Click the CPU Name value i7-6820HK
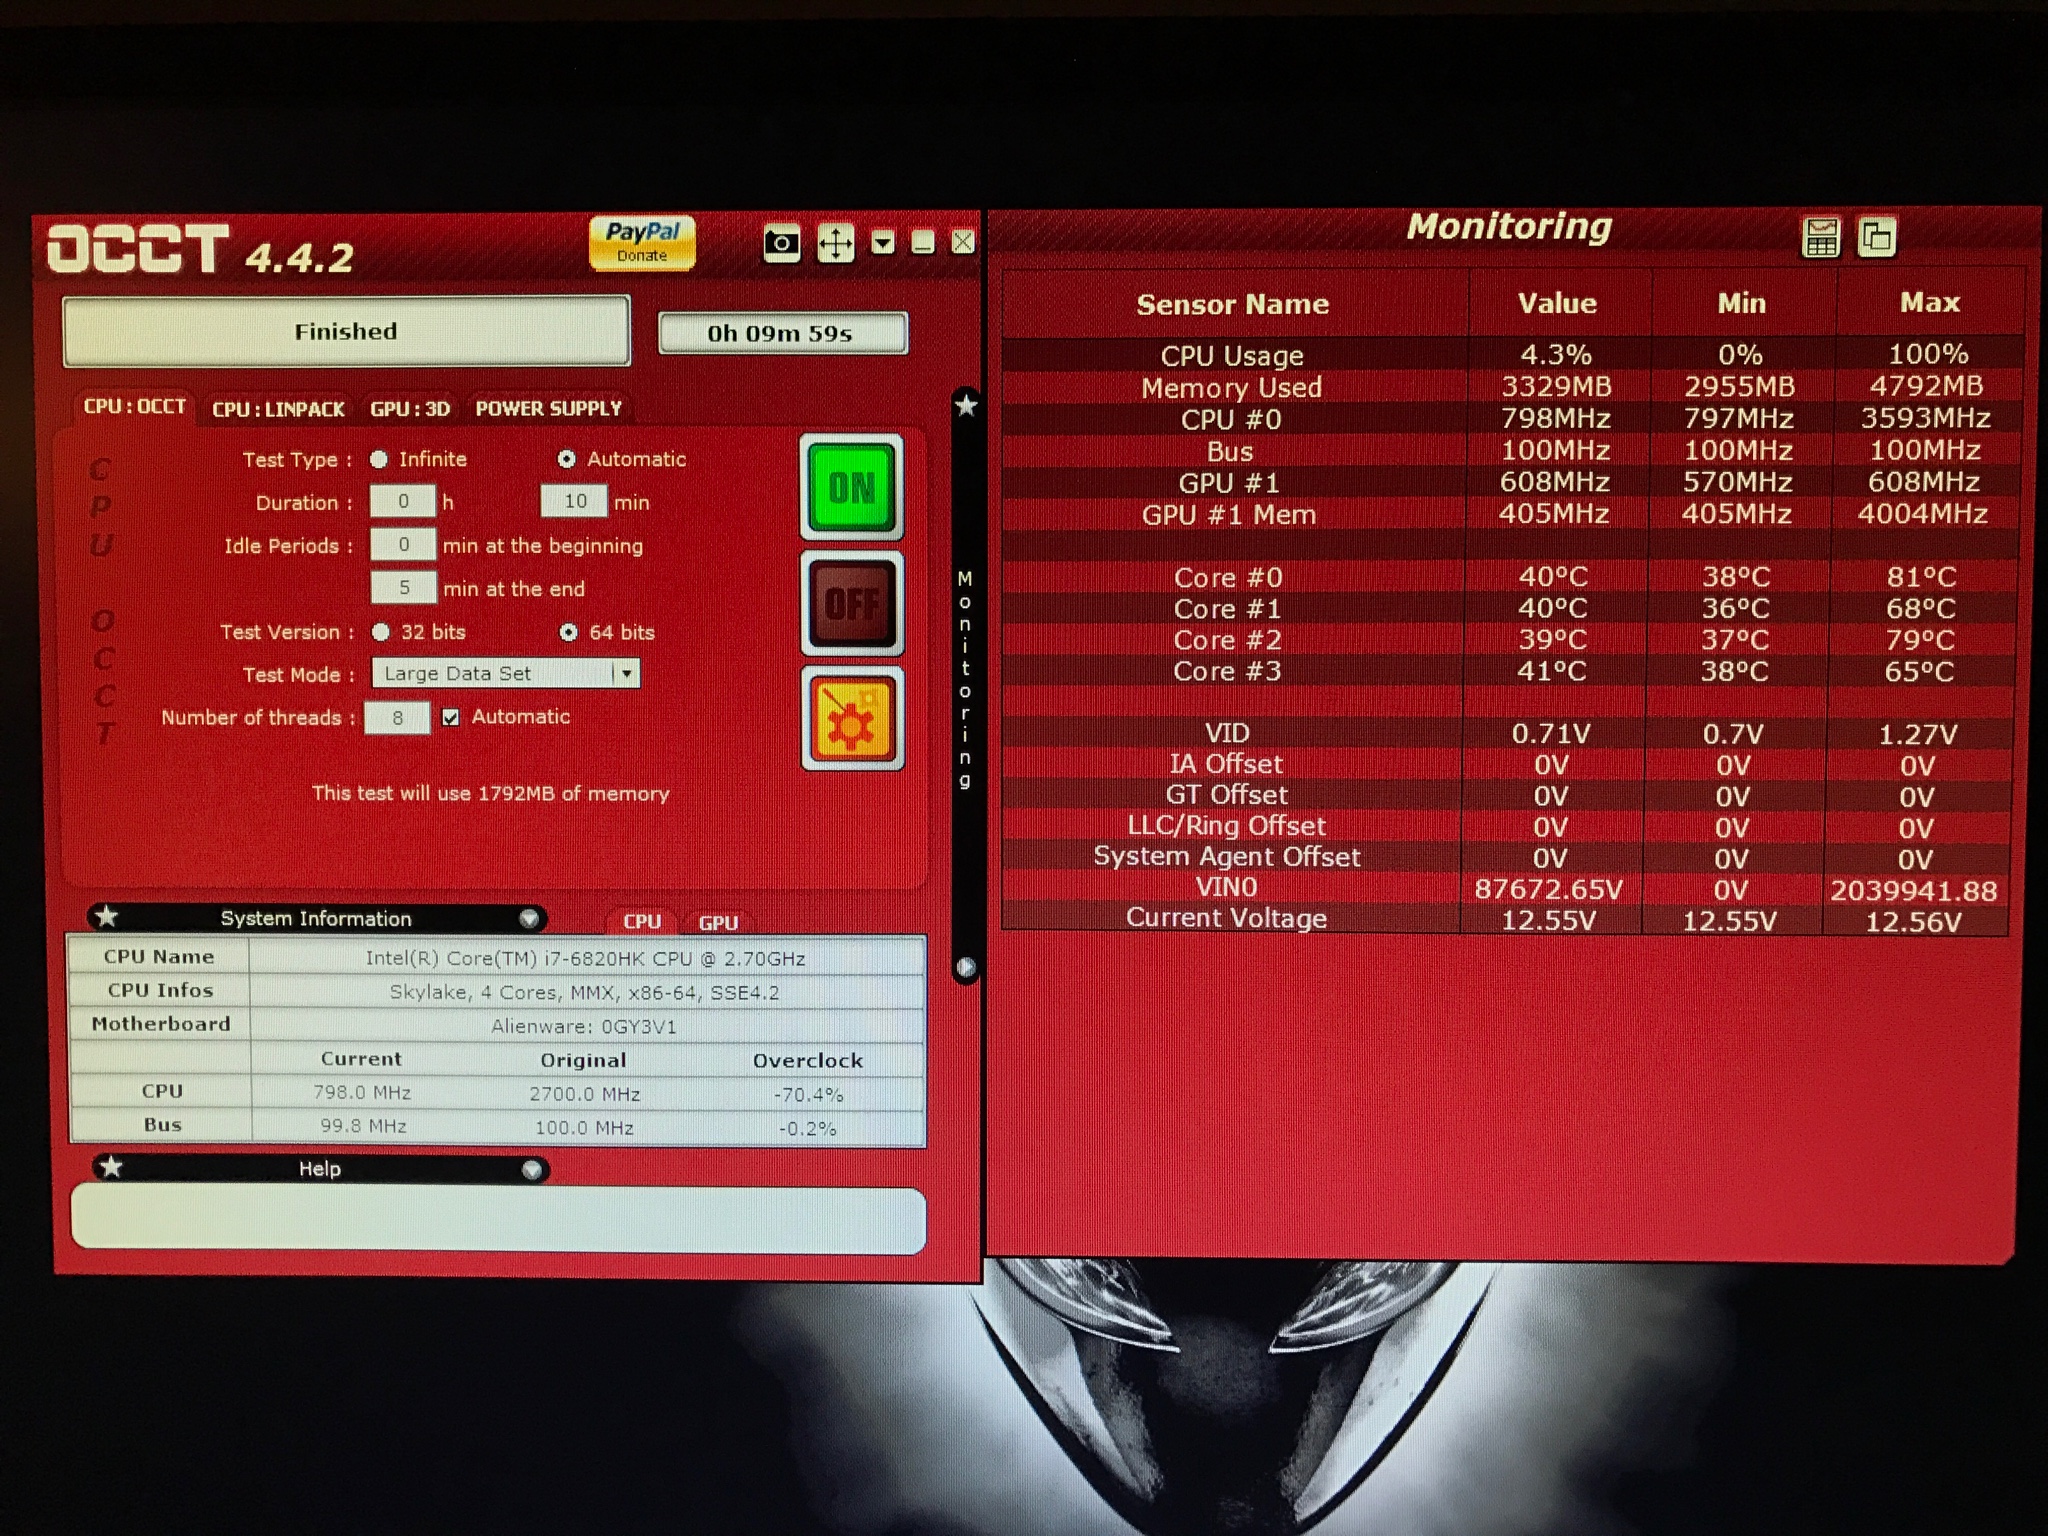Image resolution: width=2048 pixels, height=1536 pixels. tap(586, 958)
